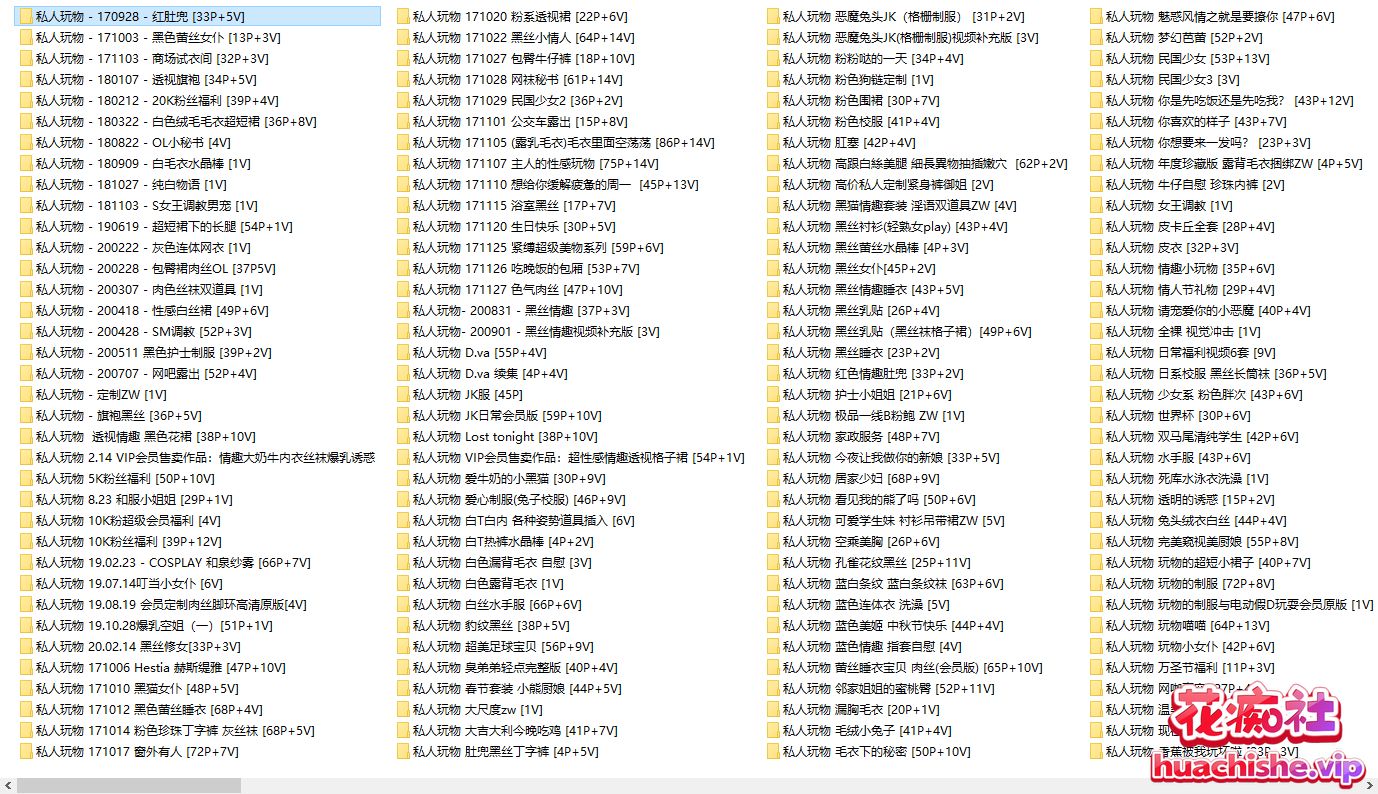1378x794 pixels.
Task: Click folder icon for 181027 纯白物语
Action: pos(26,185)
